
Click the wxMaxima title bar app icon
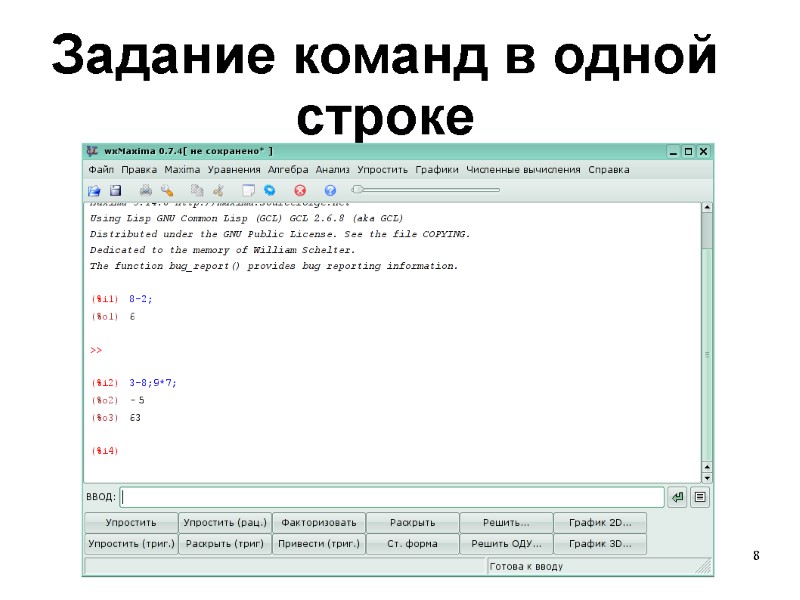tap(92, 151)
